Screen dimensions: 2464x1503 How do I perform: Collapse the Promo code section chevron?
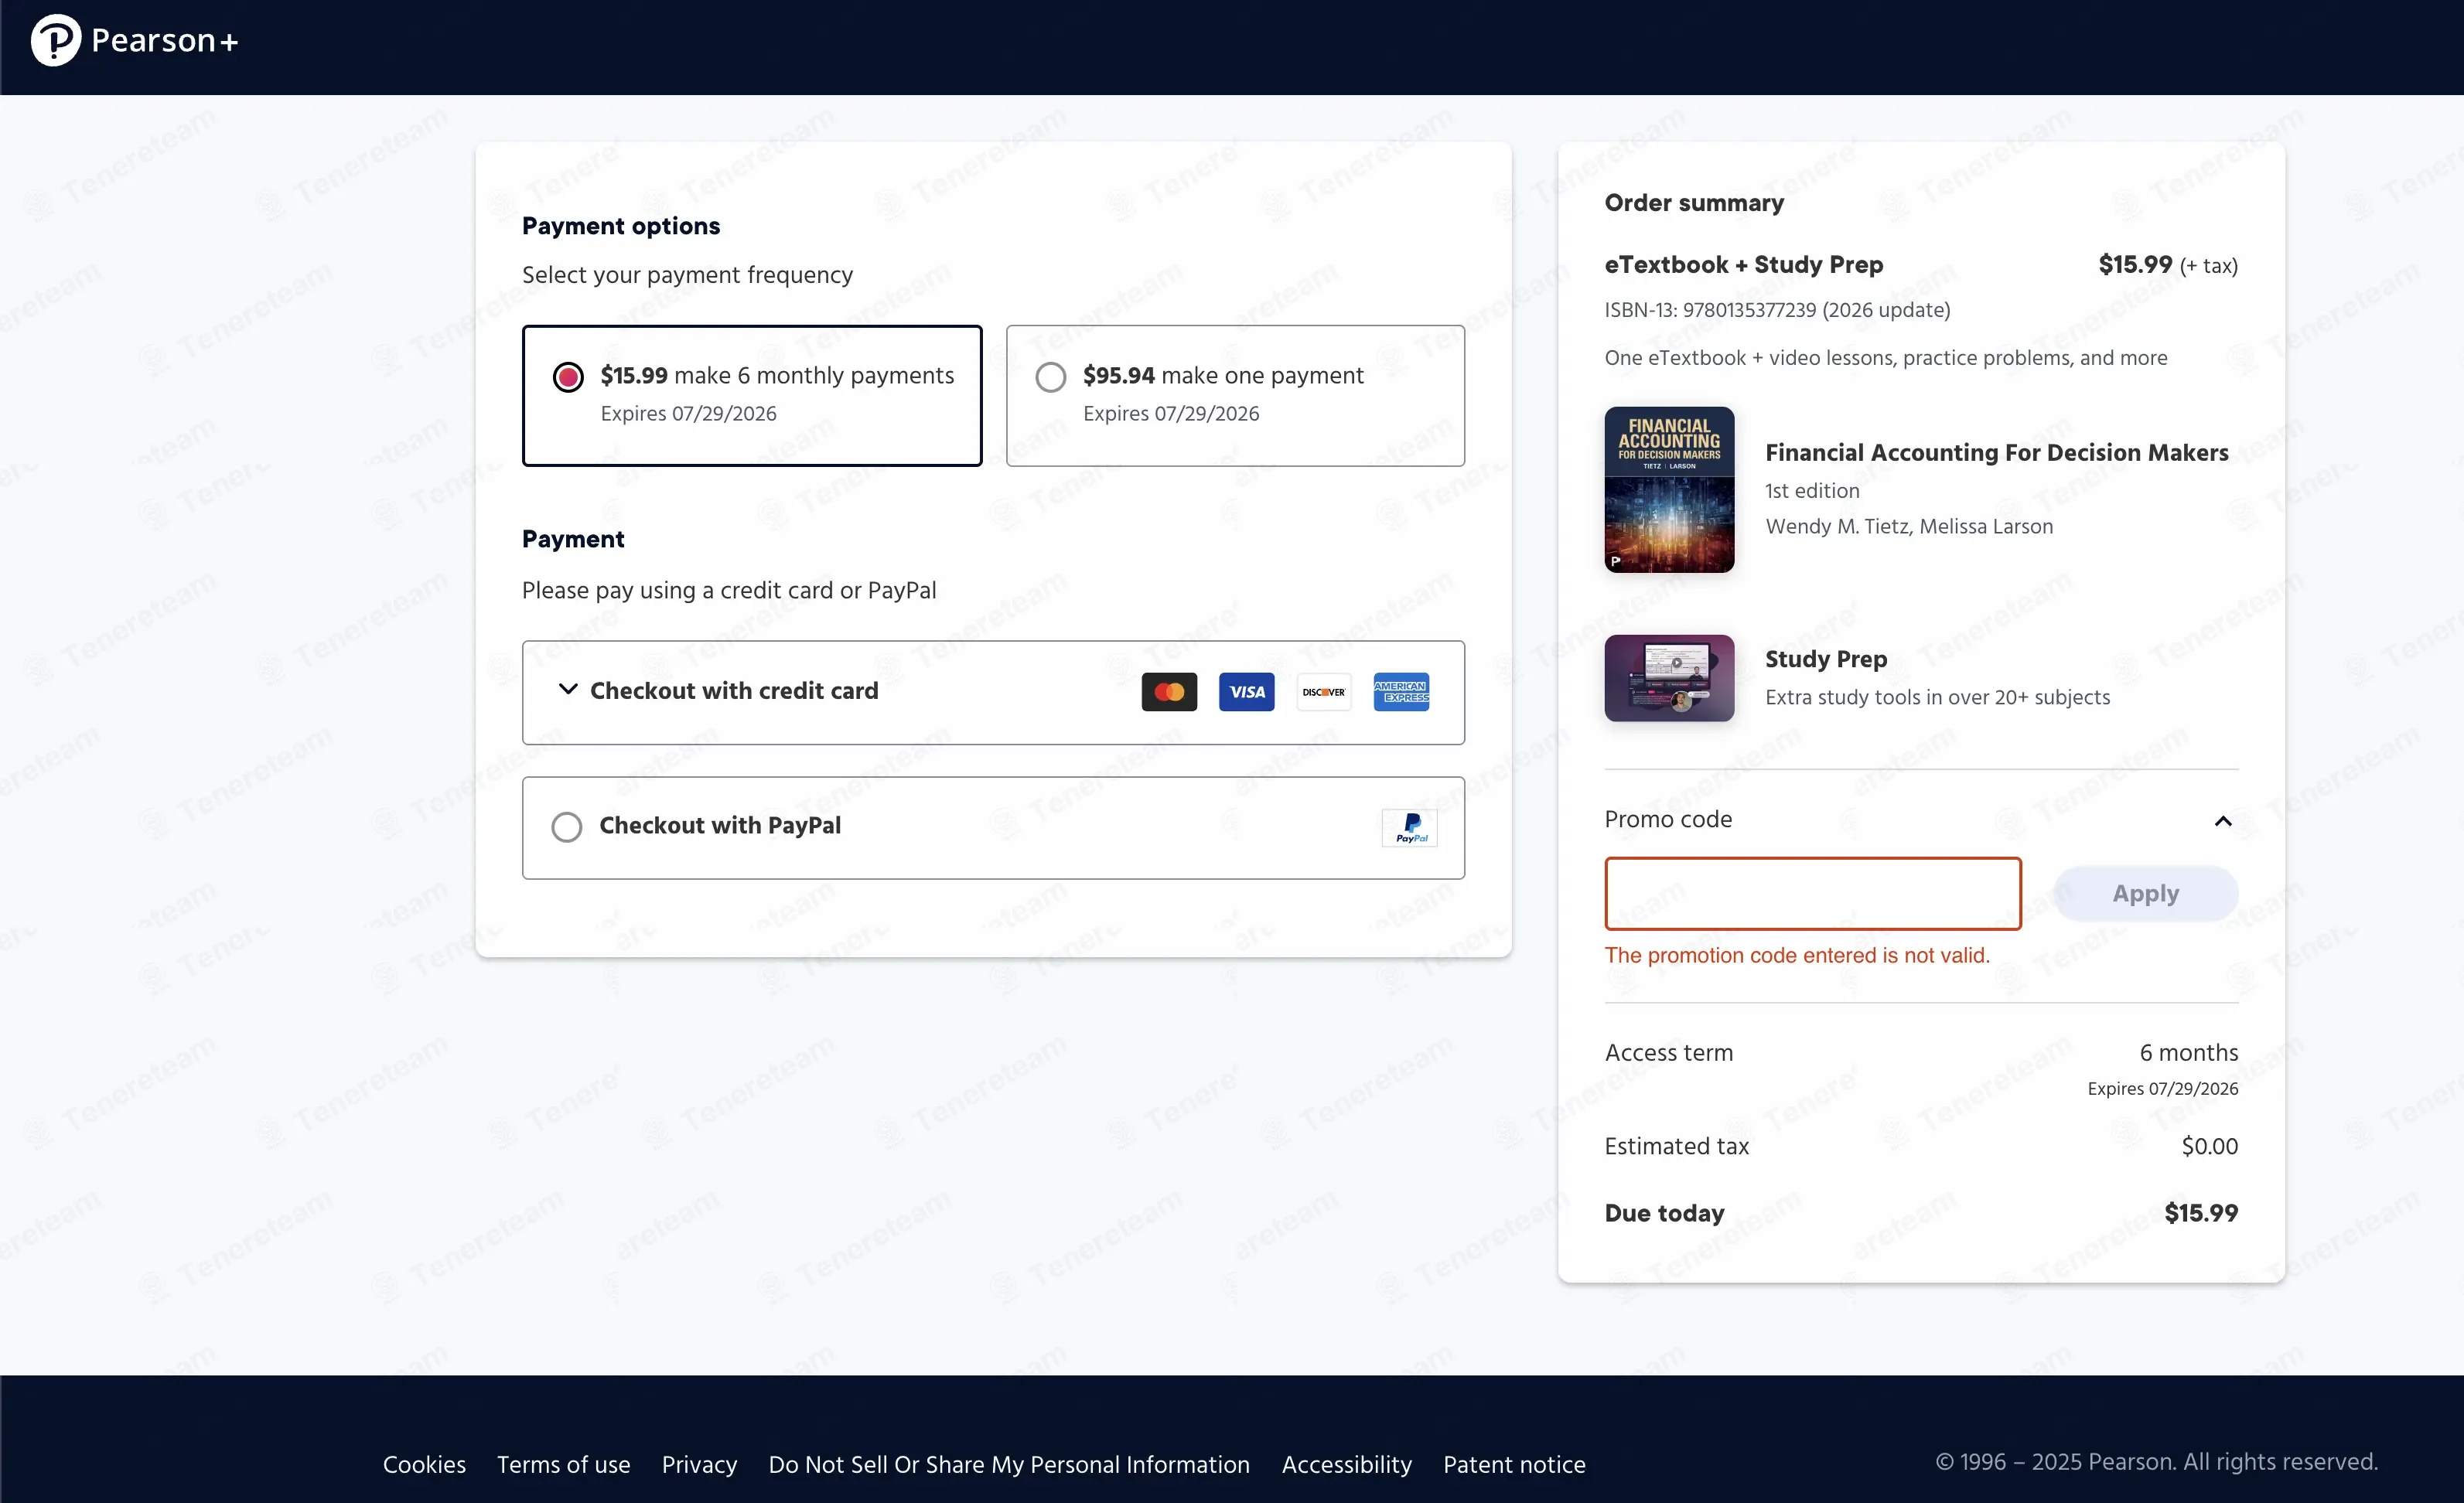2222,821
